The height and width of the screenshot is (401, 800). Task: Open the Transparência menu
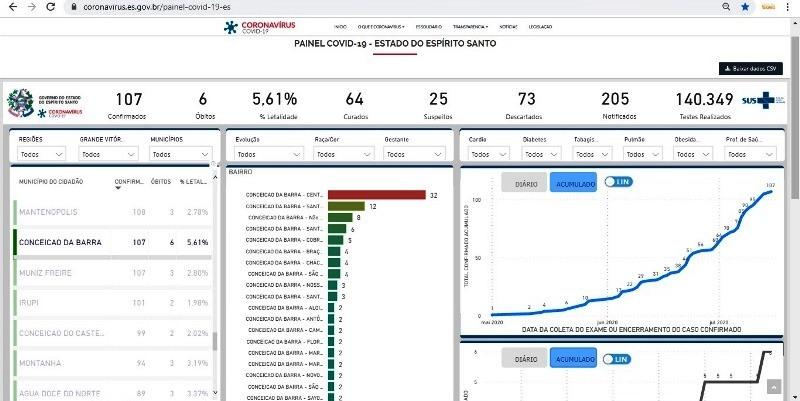[x=470, y=27]
